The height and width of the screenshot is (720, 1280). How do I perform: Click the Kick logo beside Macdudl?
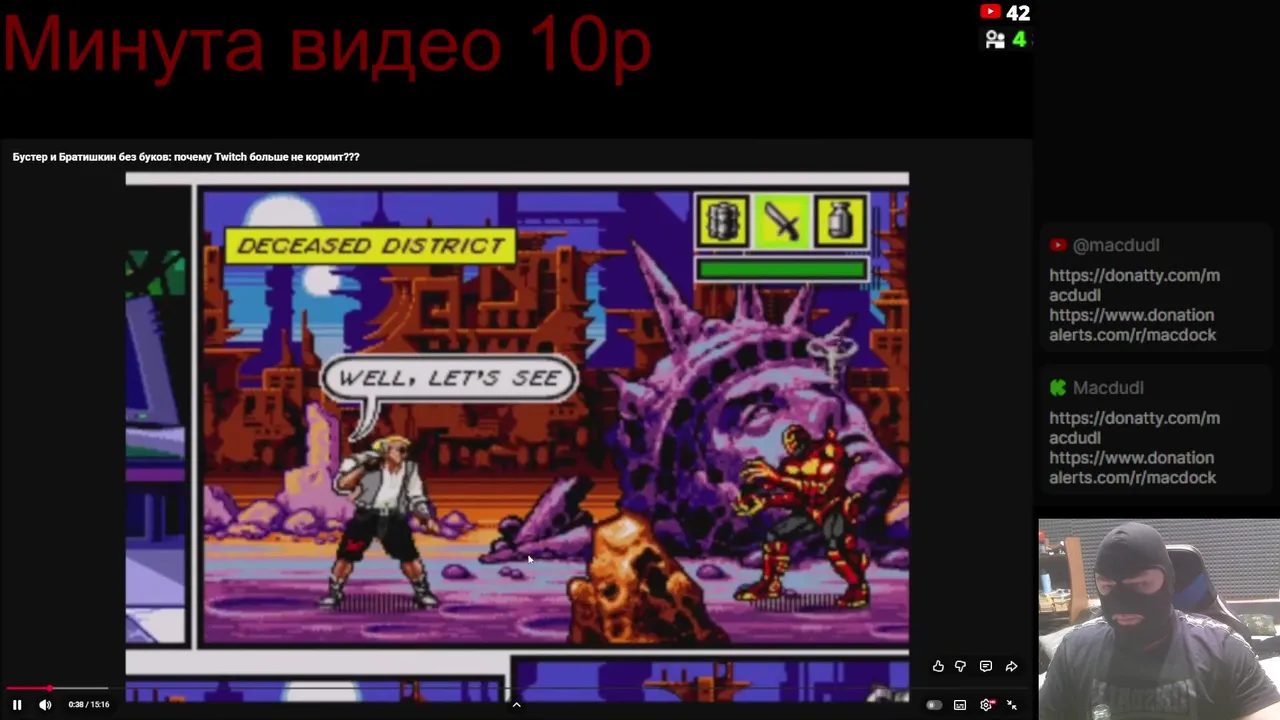click(1058, 388)
